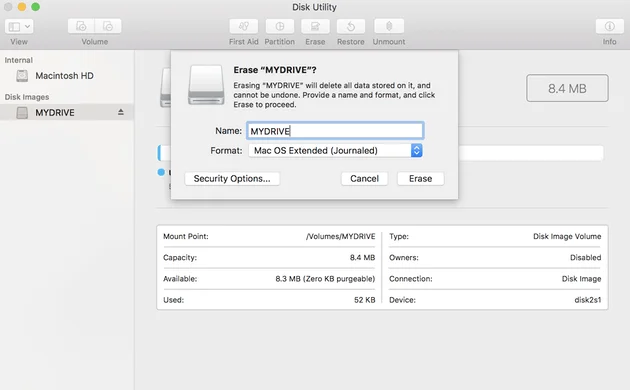
Task: Click the Name text field
Action: (335, 131)
